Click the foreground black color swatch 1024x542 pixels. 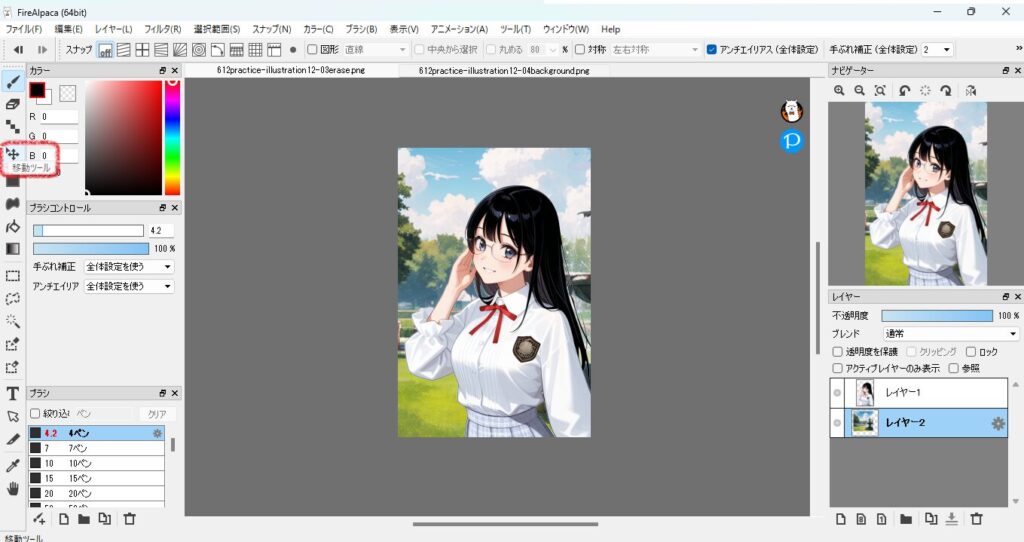(37, 90)
